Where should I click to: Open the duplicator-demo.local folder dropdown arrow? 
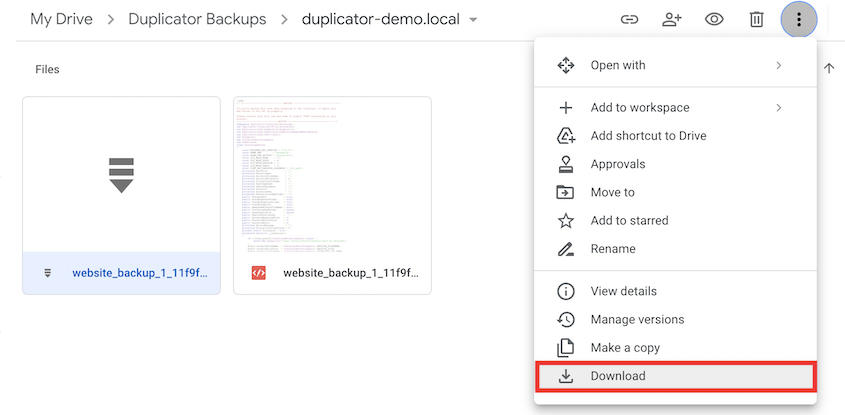[473, 20]
